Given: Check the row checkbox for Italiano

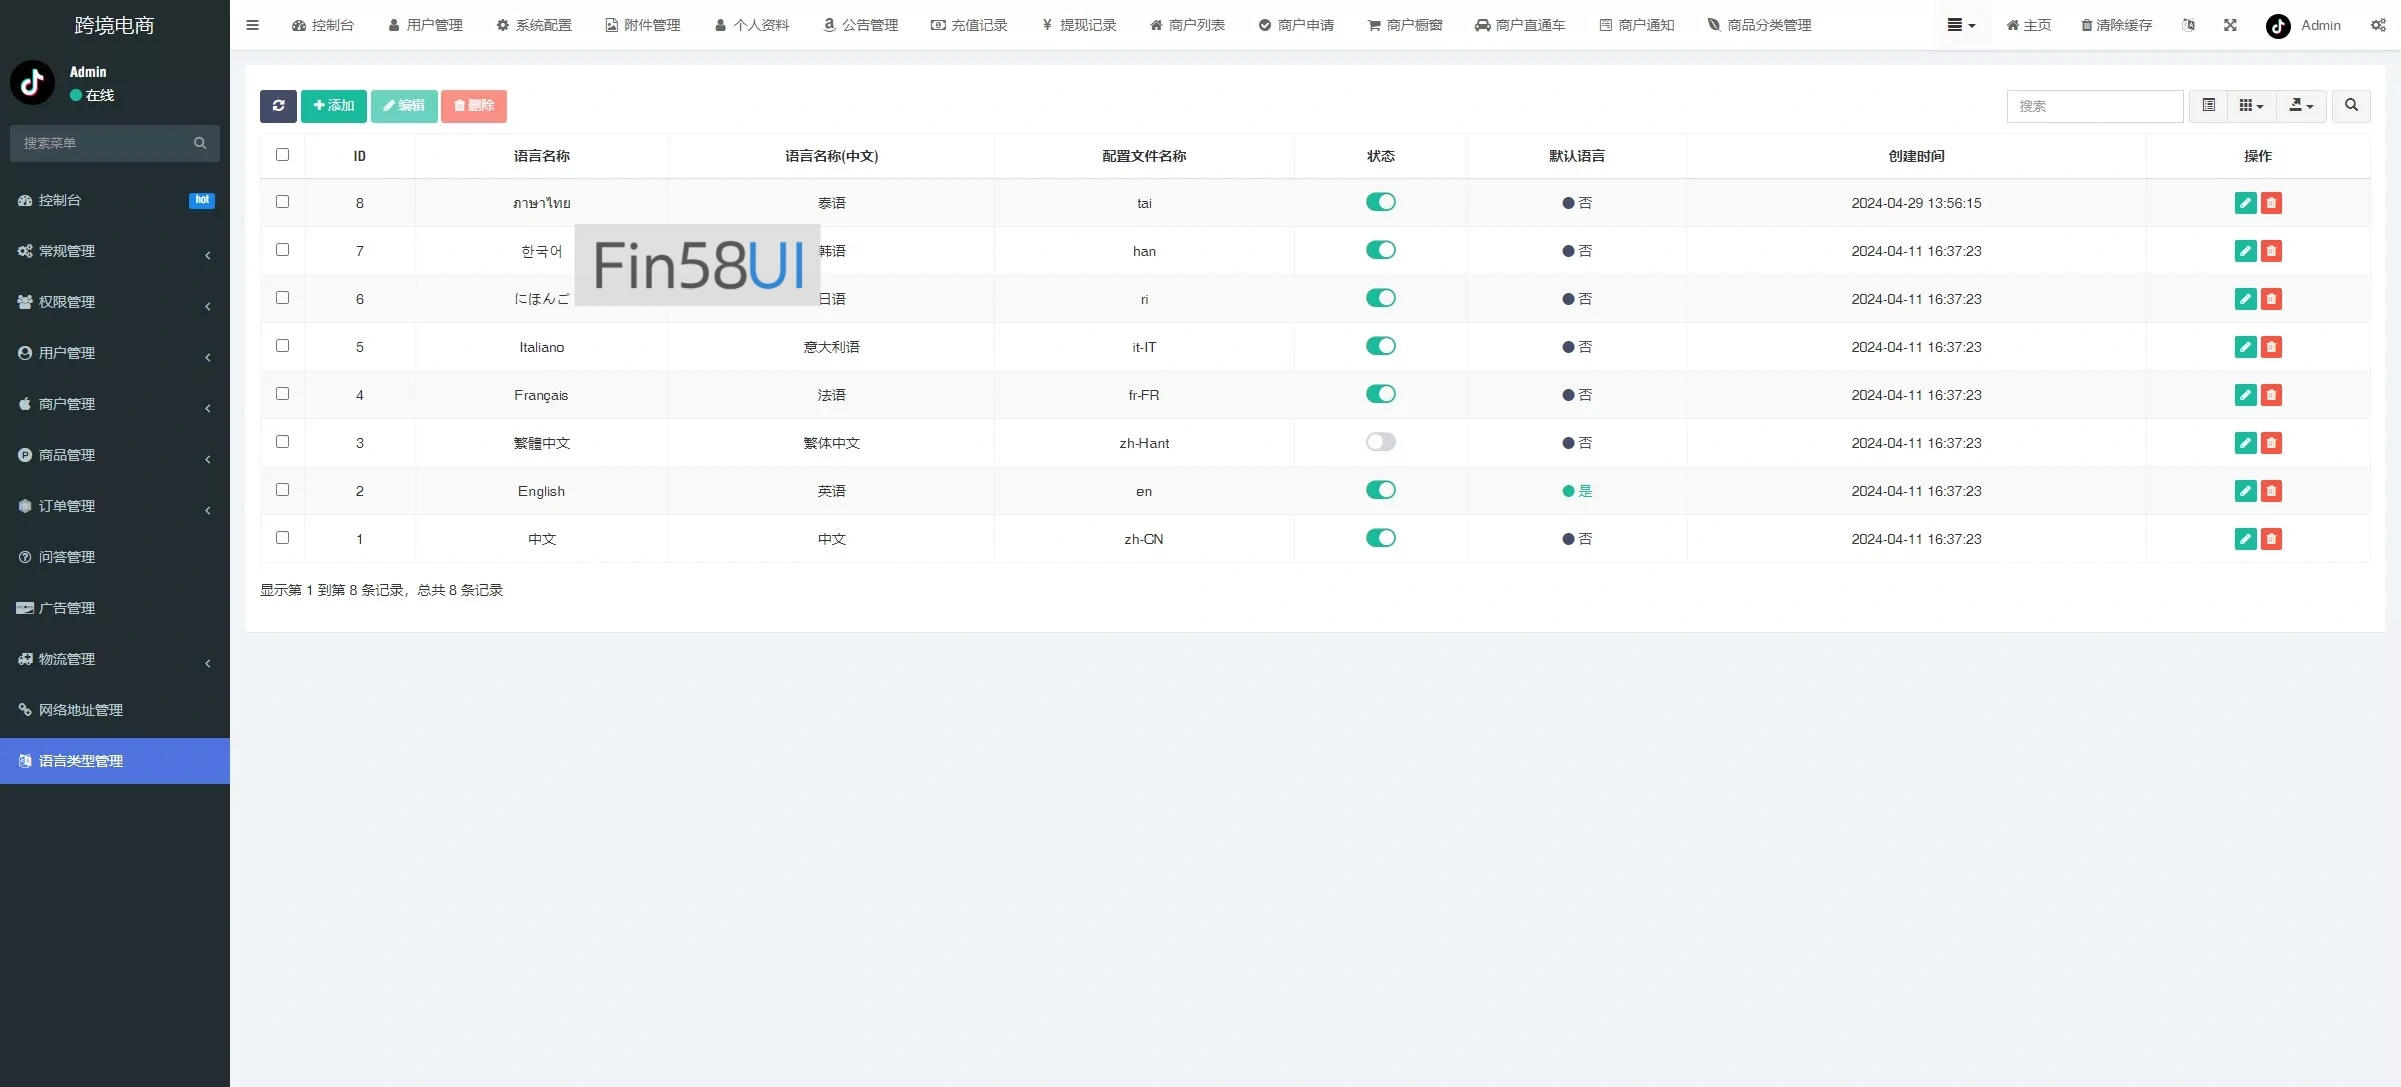Looking at the screenshot, I should [283, 345].
